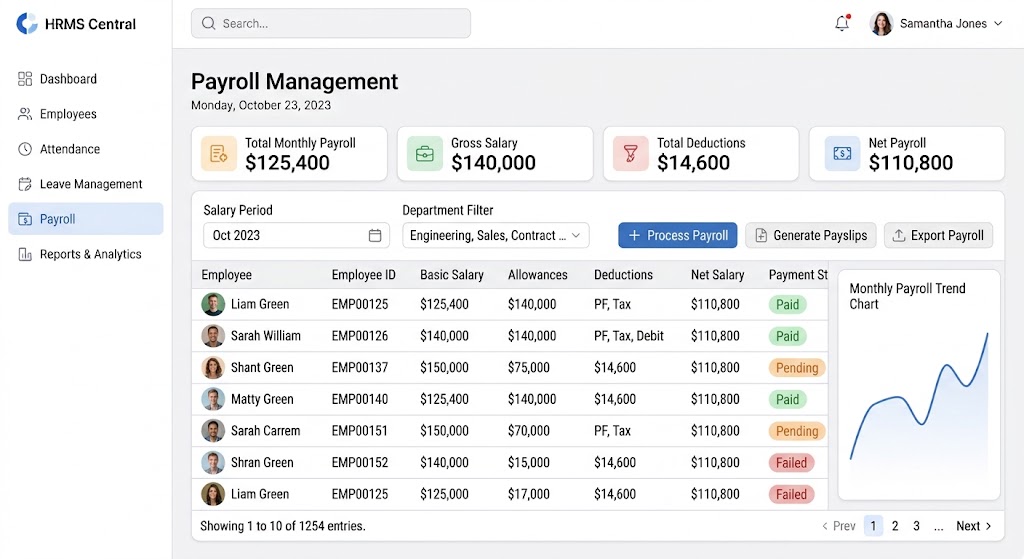The height and width of the screenshot is (559, 1024).
Task: Click the document icon on Generate Payslips
Action: (x=761, y=235)
